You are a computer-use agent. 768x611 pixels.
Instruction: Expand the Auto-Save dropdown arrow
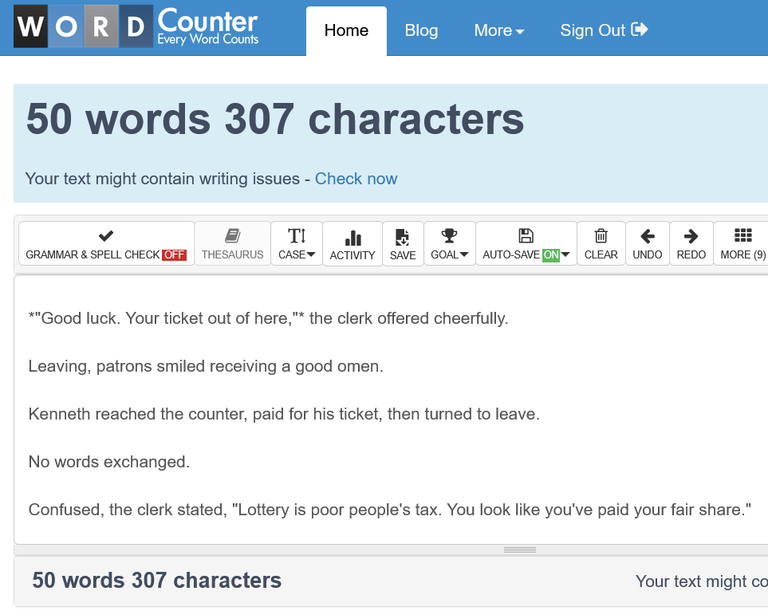(566, 254)
